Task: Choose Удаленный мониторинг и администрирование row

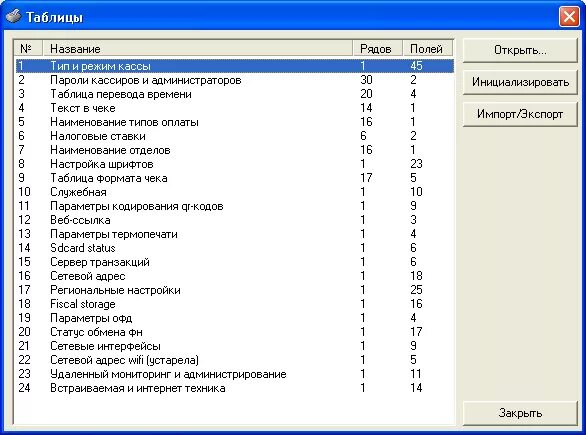Action: pyautogui.click(x=235, y=374)
